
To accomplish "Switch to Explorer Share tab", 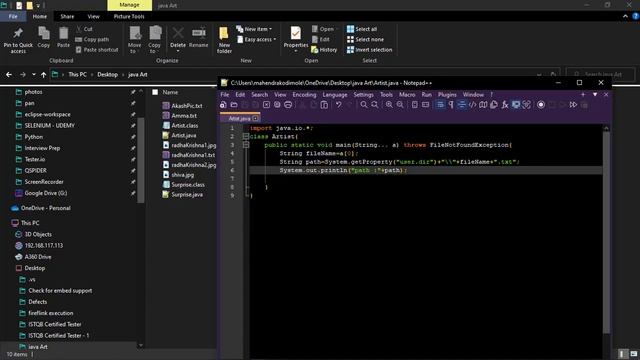I will click(x=67, y=16).
